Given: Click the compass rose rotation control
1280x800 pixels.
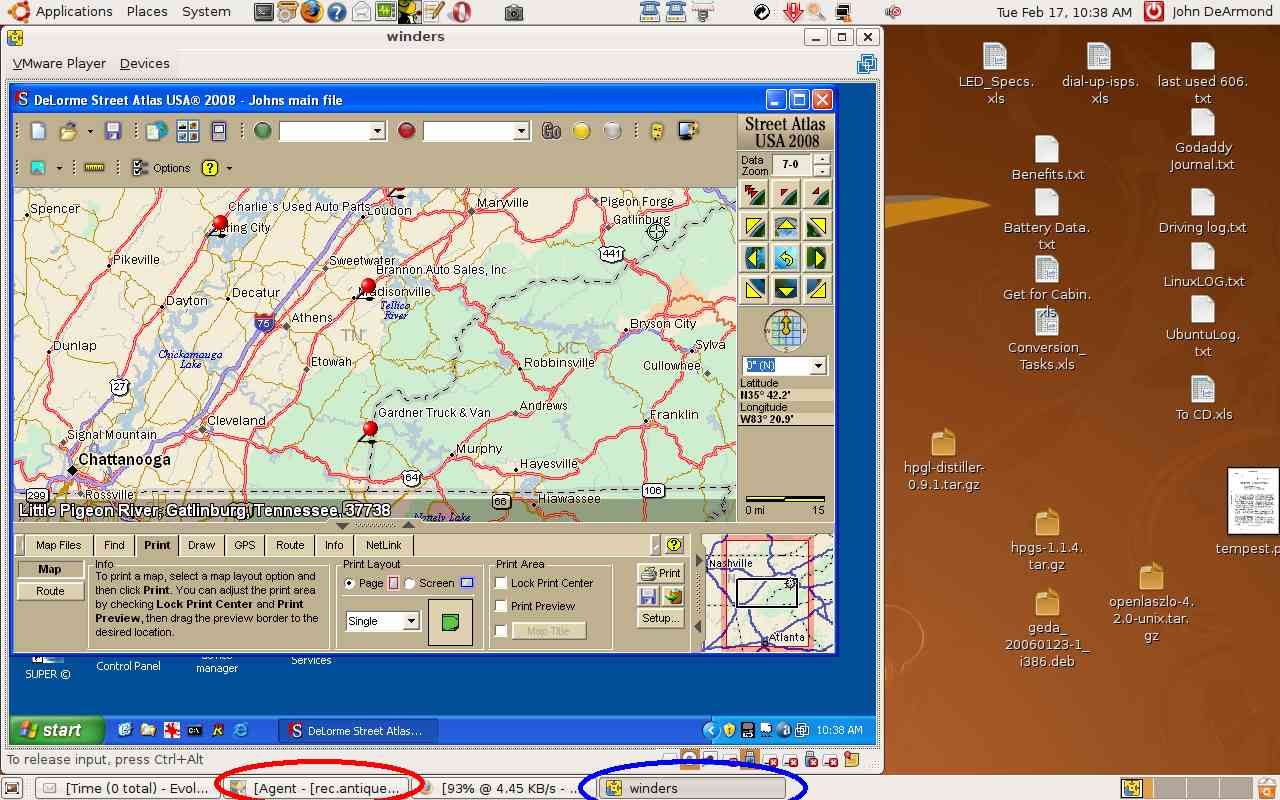Looking at the screenshot, I should click(x=786, y=330).
